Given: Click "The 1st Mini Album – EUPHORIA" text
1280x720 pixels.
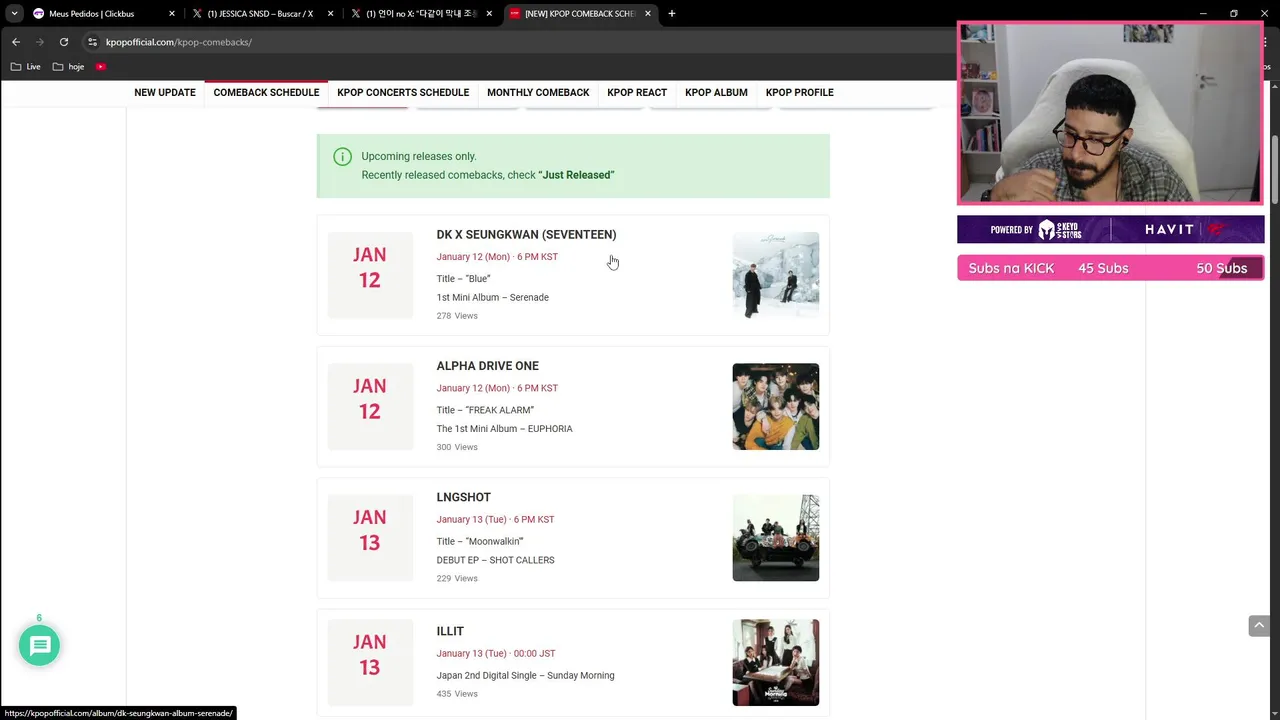Looking at the screenshot, I should point(504,429).
